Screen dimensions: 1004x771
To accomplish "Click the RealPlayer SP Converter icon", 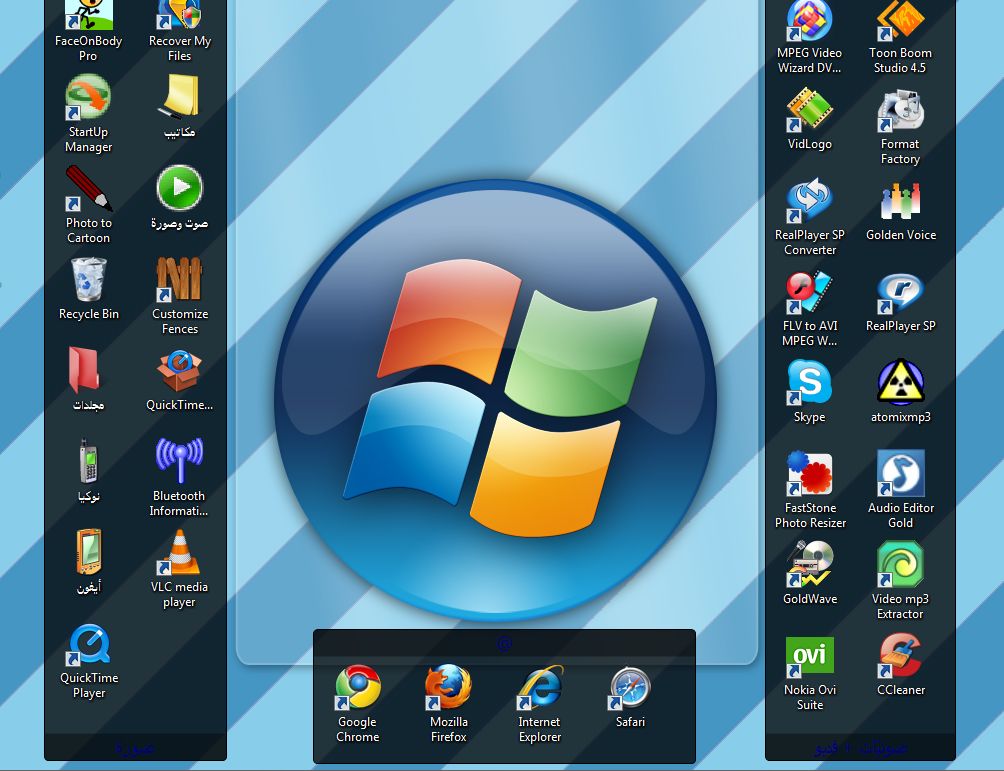I will click(809, 201).
